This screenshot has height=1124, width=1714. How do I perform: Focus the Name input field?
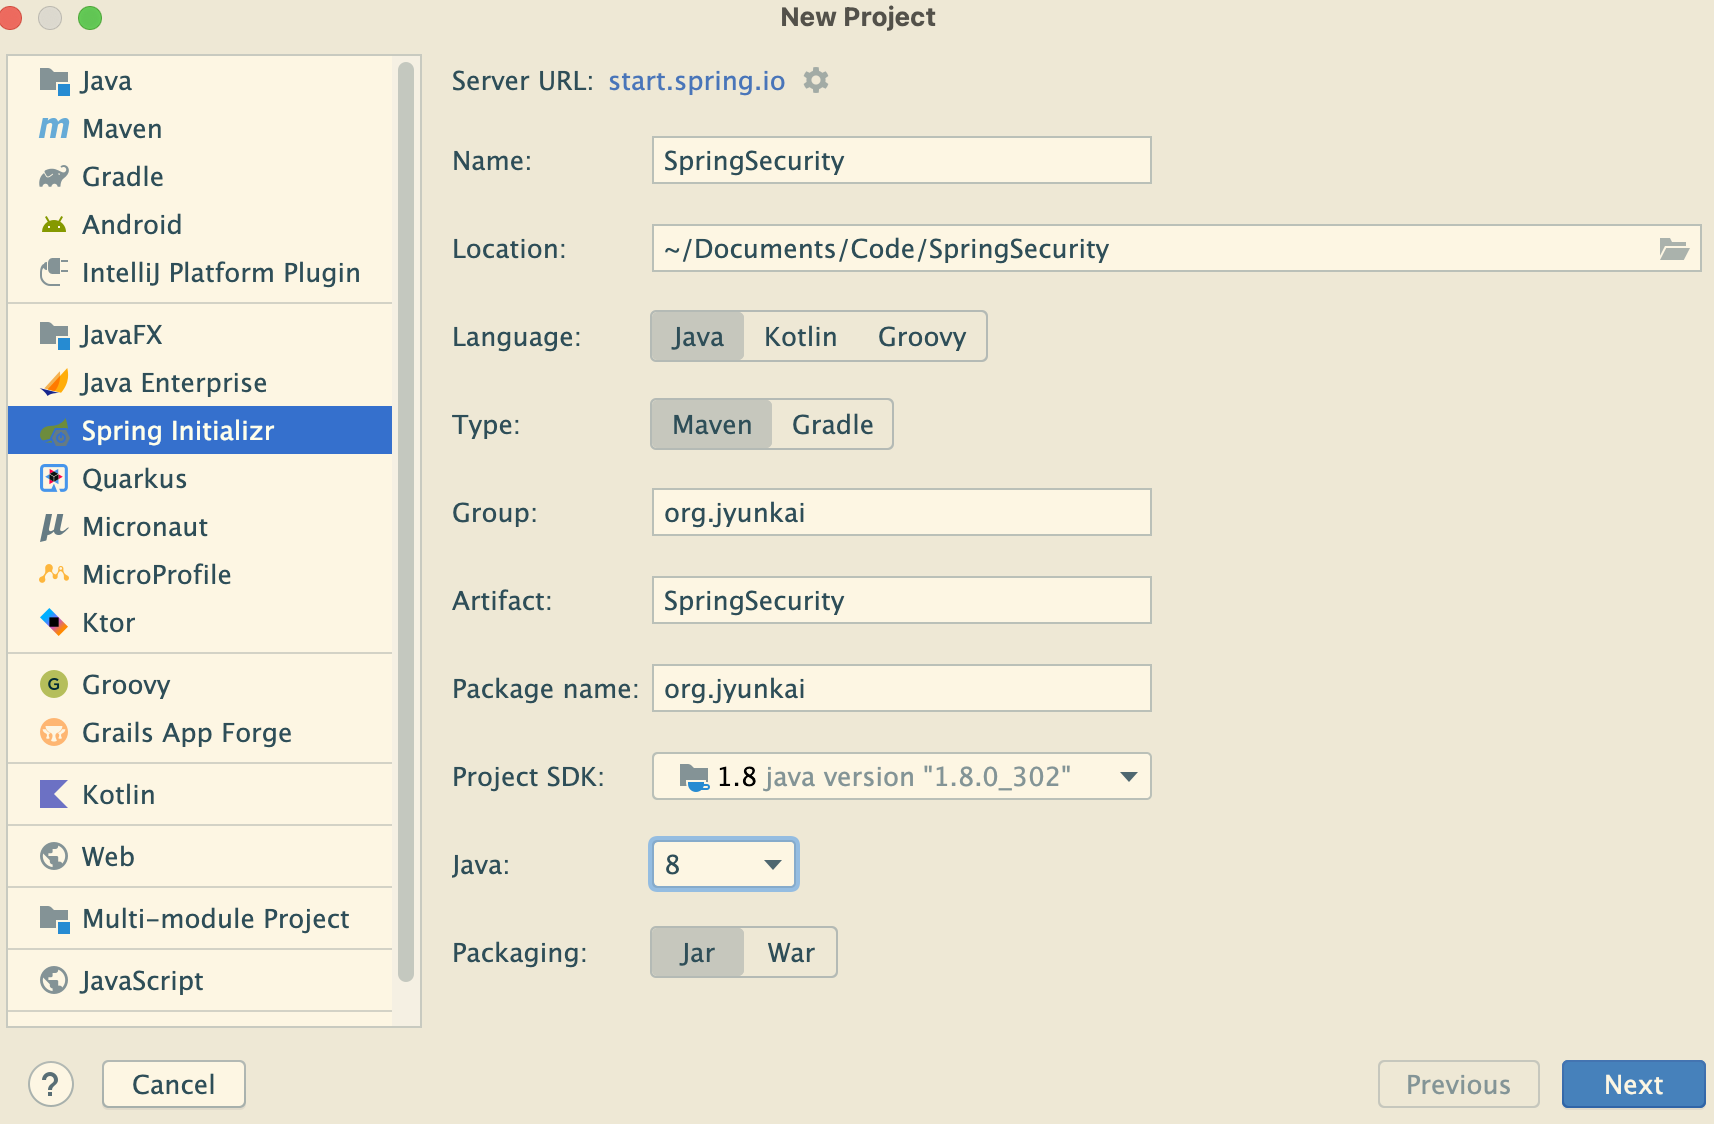[x=901, y=160]
